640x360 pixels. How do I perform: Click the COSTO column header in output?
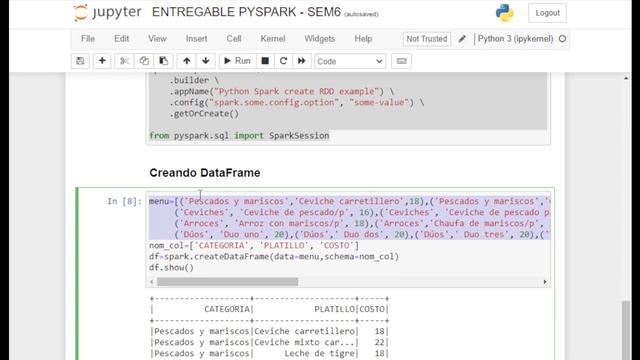372,309
